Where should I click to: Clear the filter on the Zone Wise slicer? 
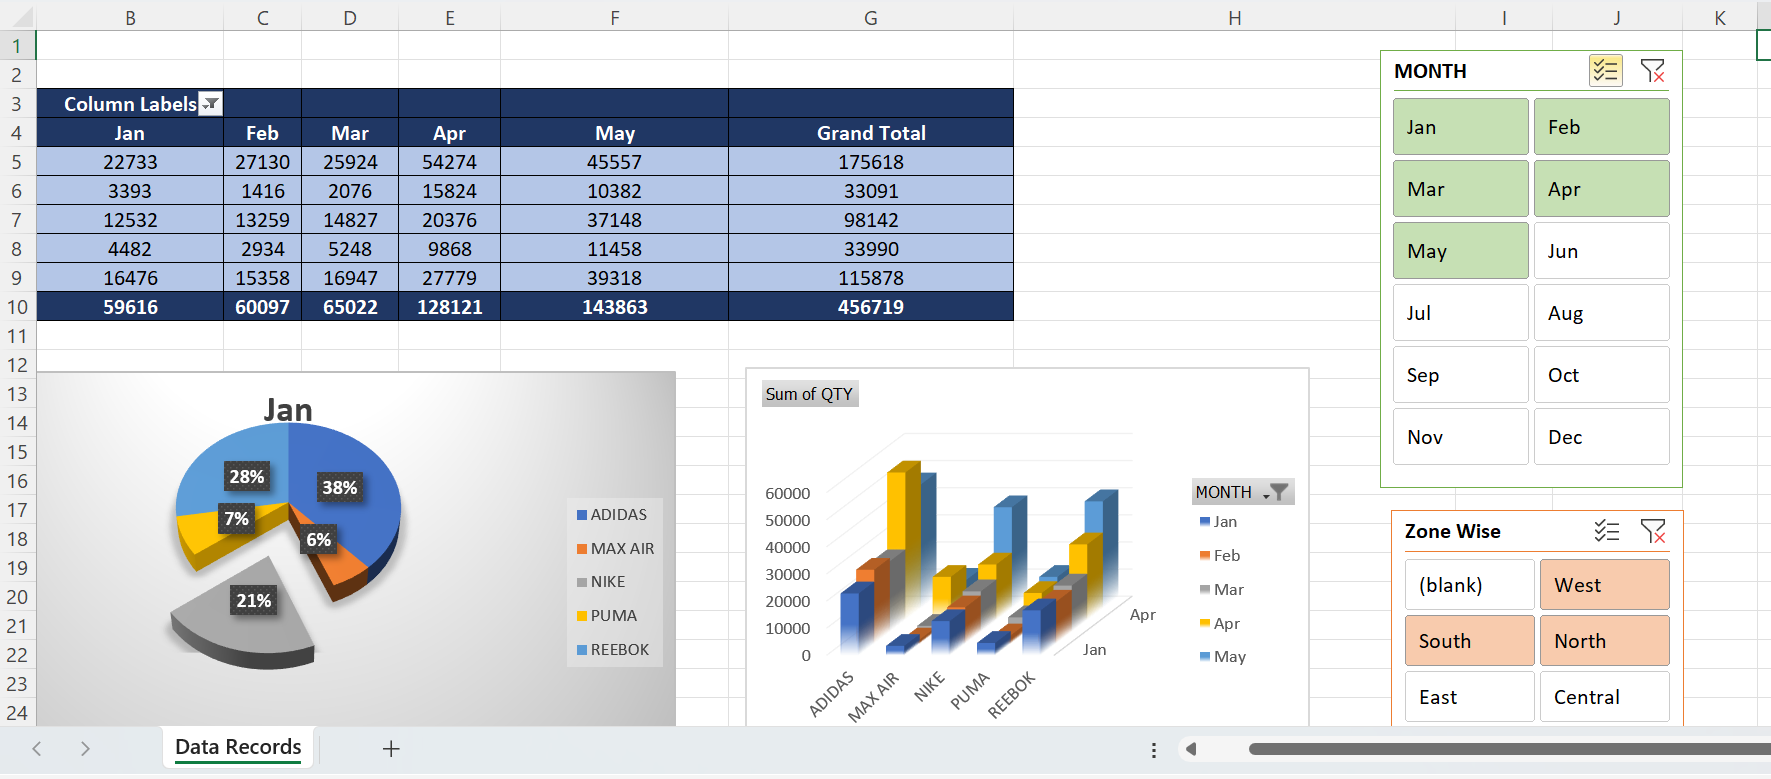[x=1653, y=531]
